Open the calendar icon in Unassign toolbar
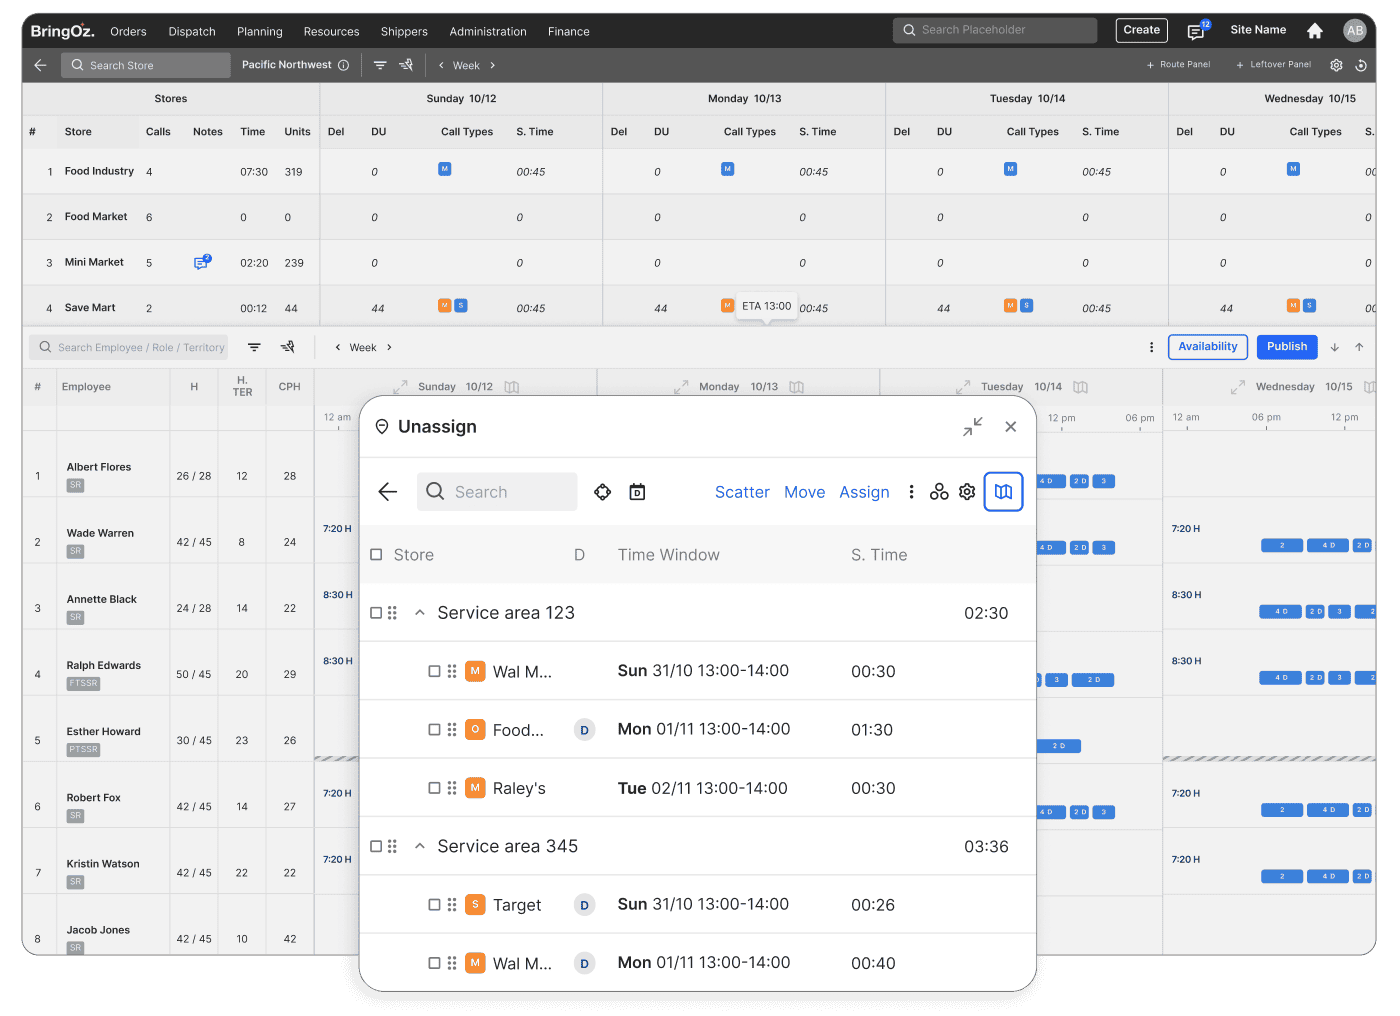1400x1016 pixels. pos(637,492)
